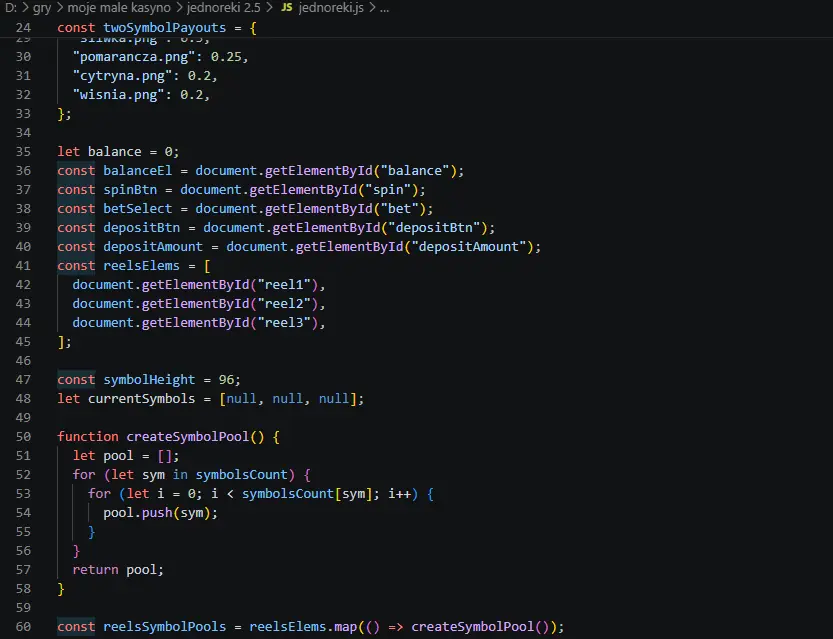This screenshot has width=833, height=639.
Task: Click line number 47
Action: point(23,380)
